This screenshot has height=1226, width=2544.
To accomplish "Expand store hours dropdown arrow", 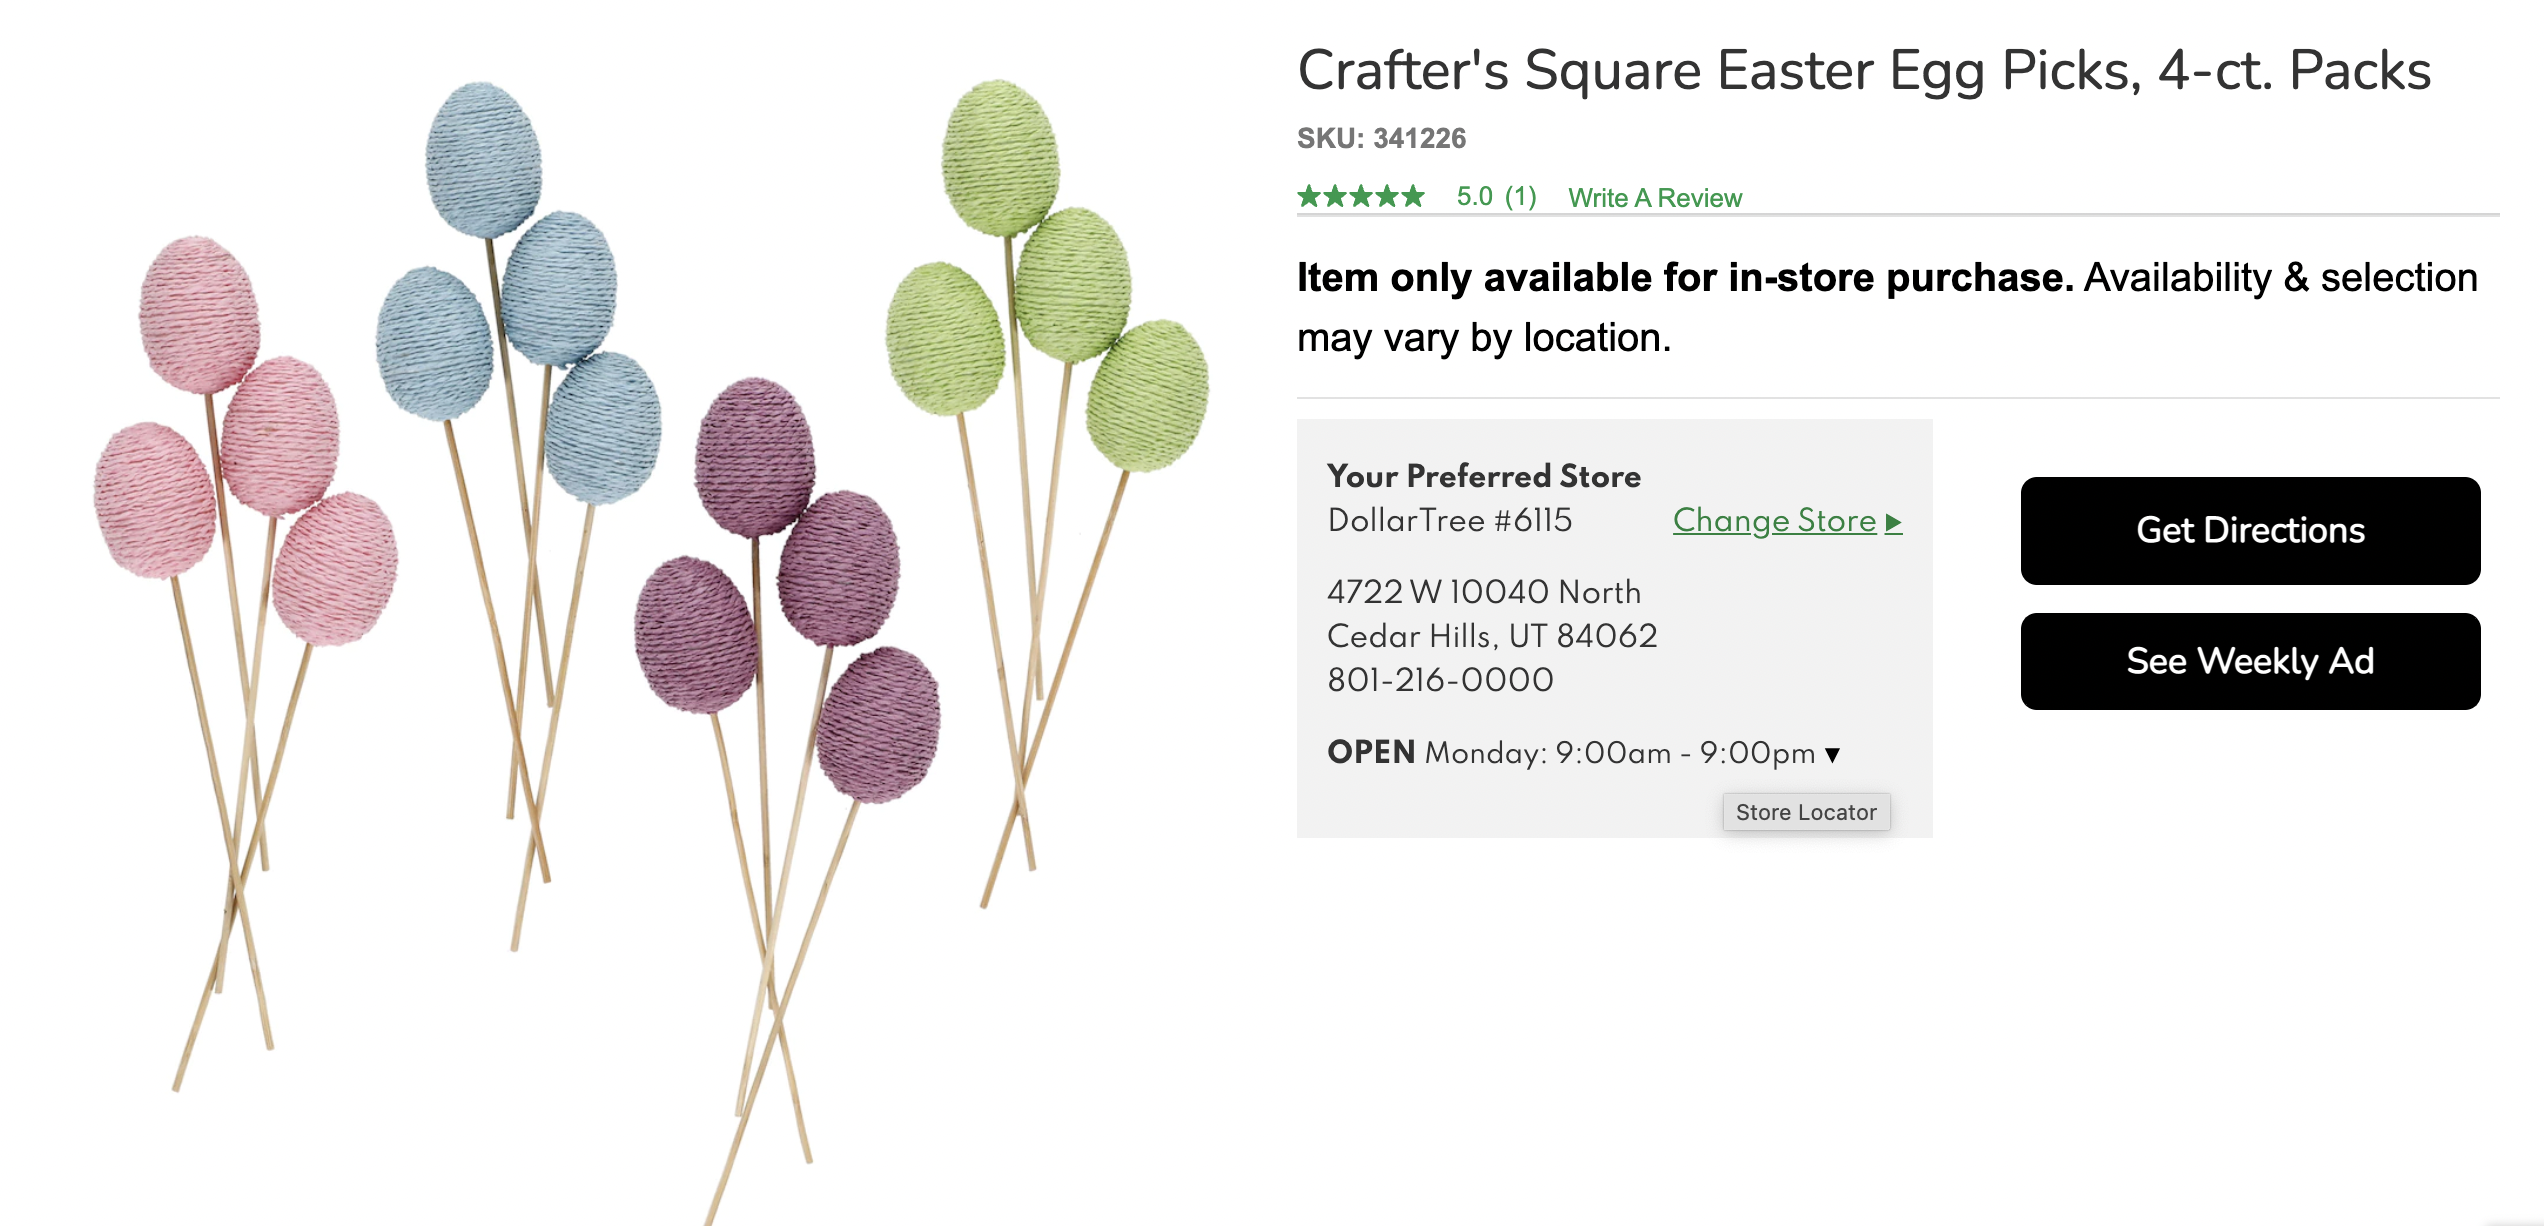I will tap(1832, 755).
